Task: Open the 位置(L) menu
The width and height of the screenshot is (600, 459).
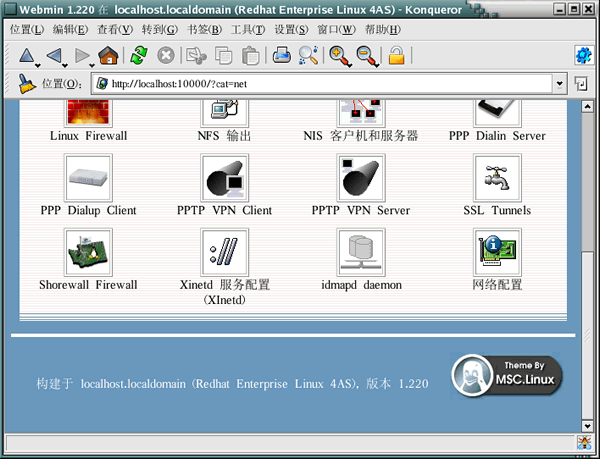Action: coord(27,29)
